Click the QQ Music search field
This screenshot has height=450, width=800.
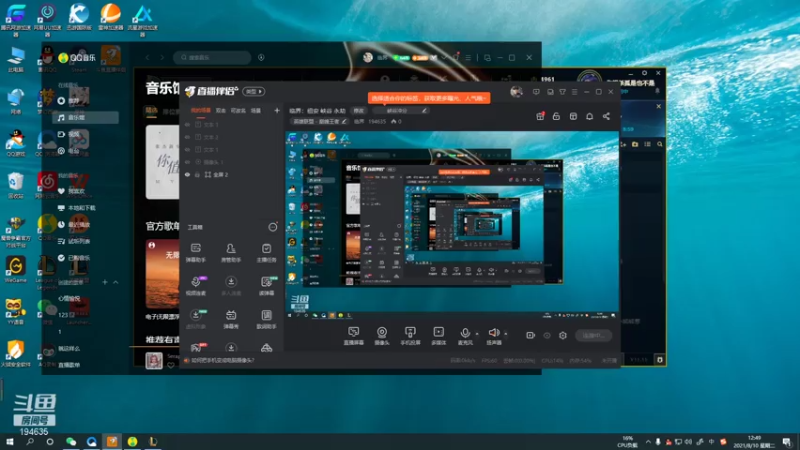pos(212,58)
